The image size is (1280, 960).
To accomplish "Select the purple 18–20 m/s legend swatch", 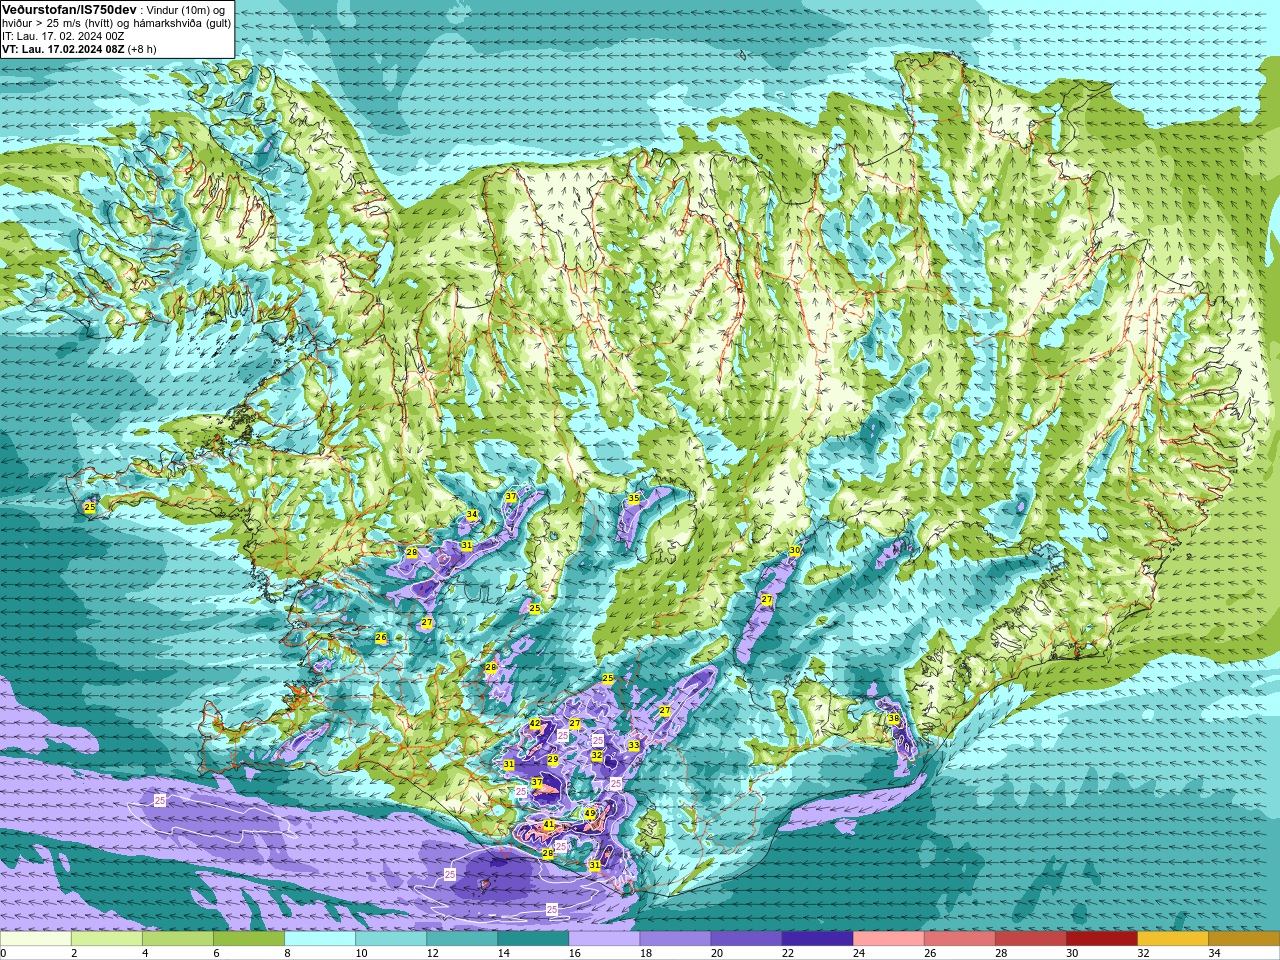I will [x=675, y=939].
